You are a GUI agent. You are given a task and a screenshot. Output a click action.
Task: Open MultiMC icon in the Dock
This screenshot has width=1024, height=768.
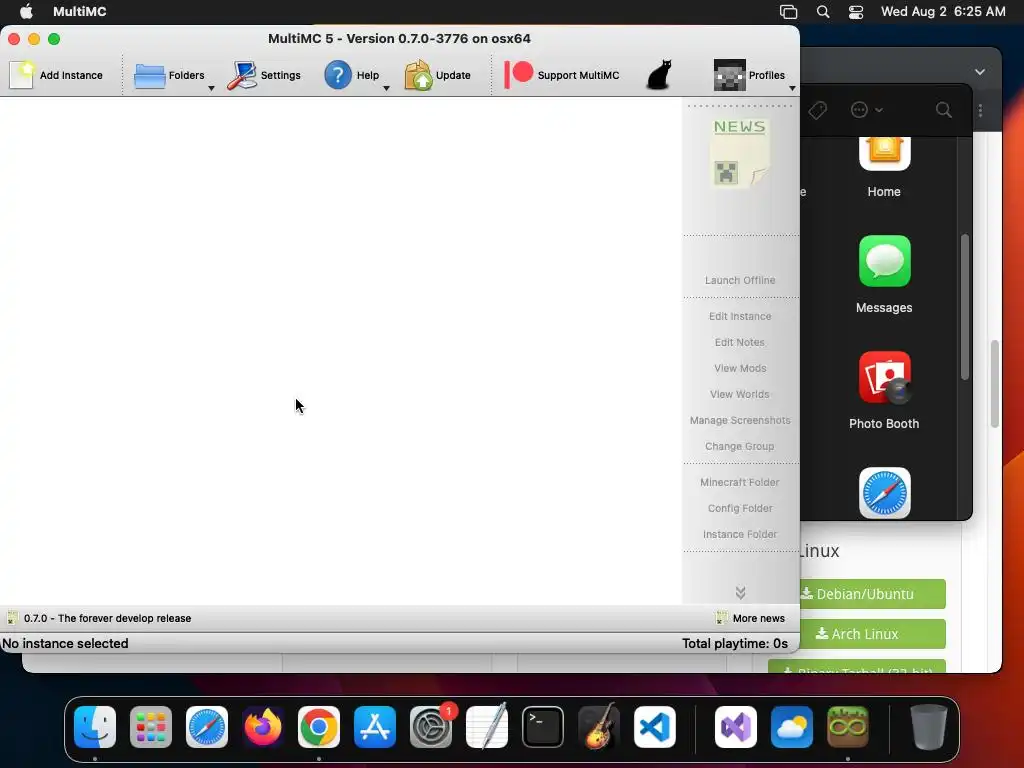848,727
